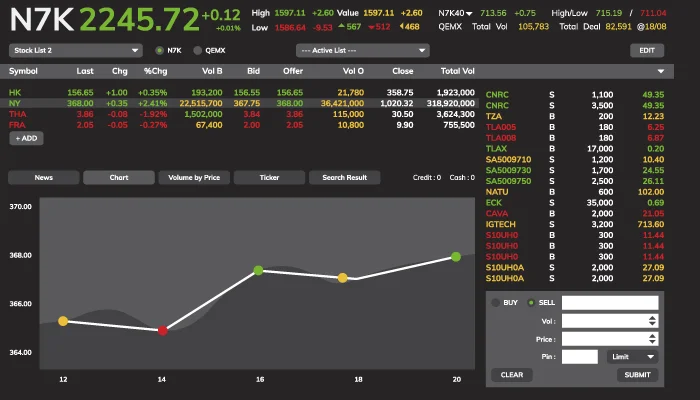Click the green chart point at 20
The image size is (700, 400).
pos(456,257)
